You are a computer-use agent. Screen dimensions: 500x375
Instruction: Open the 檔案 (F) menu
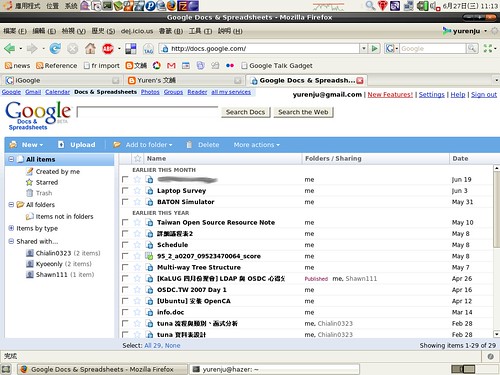tap(15, 31)
